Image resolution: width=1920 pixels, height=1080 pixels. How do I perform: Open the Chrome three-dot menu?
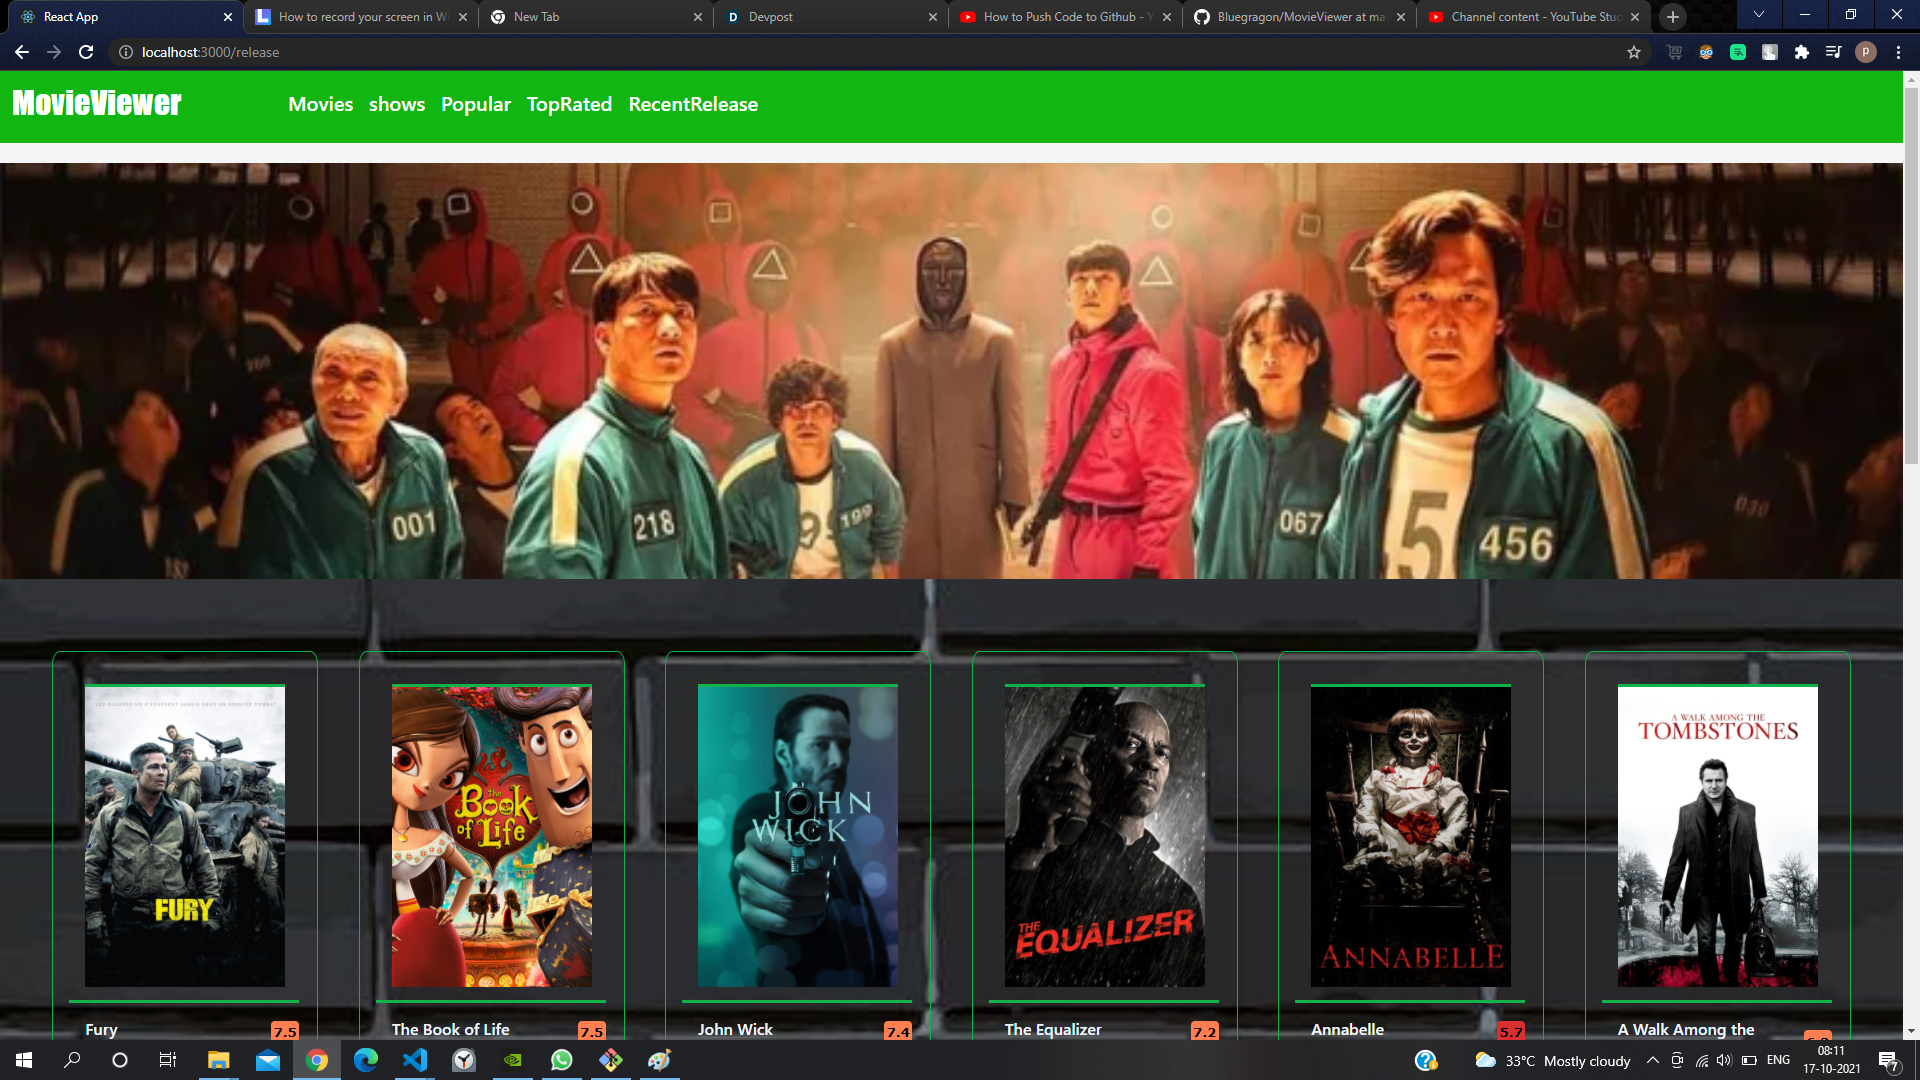1898,52
